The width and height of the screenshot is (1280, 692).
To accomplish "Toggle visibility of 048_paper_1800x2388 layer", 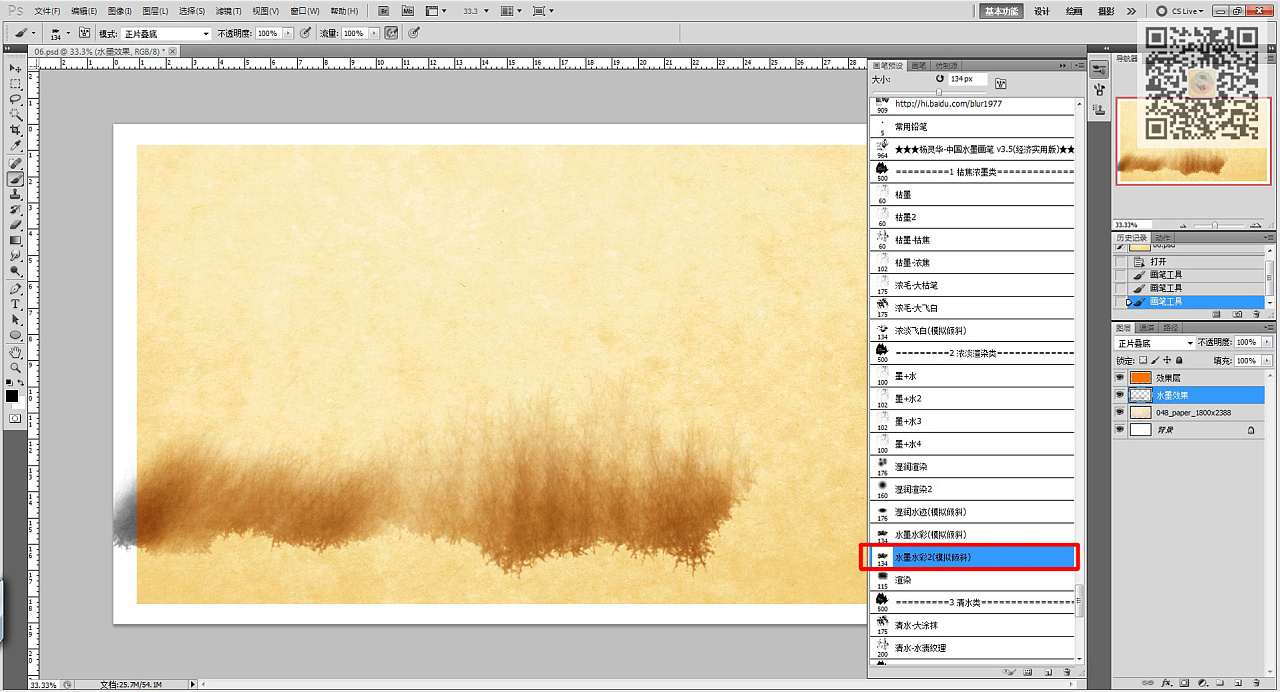I will (x=1120, y=412).
